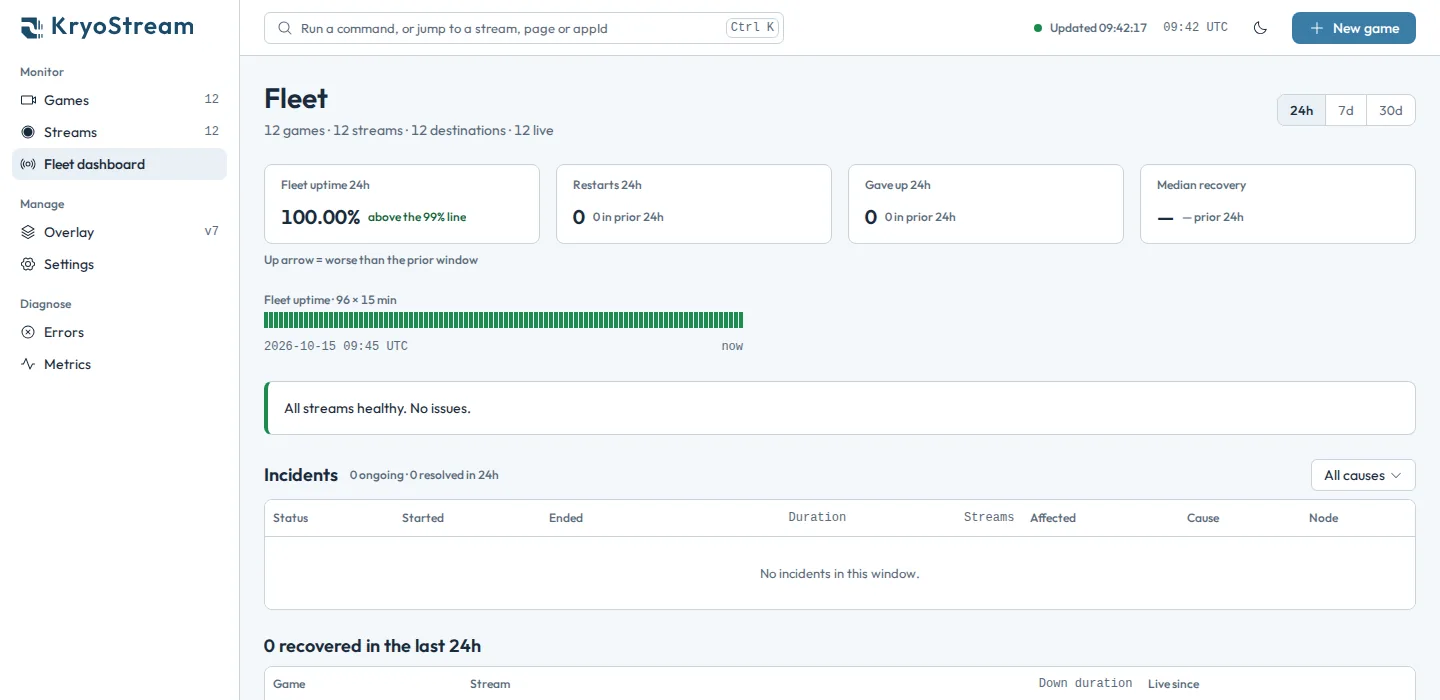
Task: Click the Ctrl K shortcut badge
Action: [x=753, y=28]
